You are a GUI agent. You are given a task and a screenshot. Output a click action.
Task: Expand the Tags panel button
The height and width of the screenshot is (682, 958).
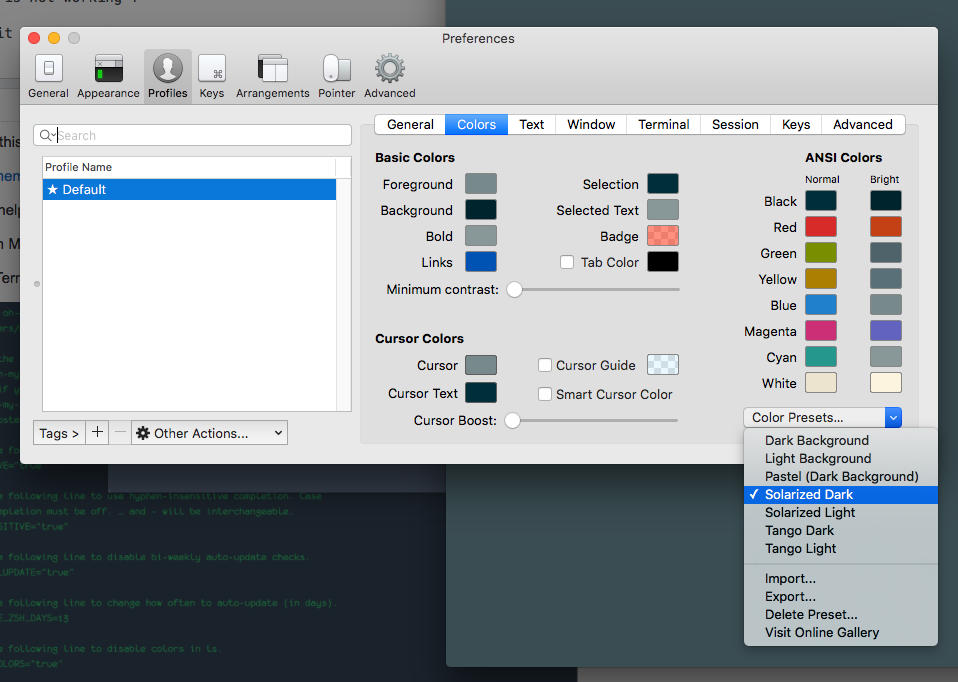[59, 433]
